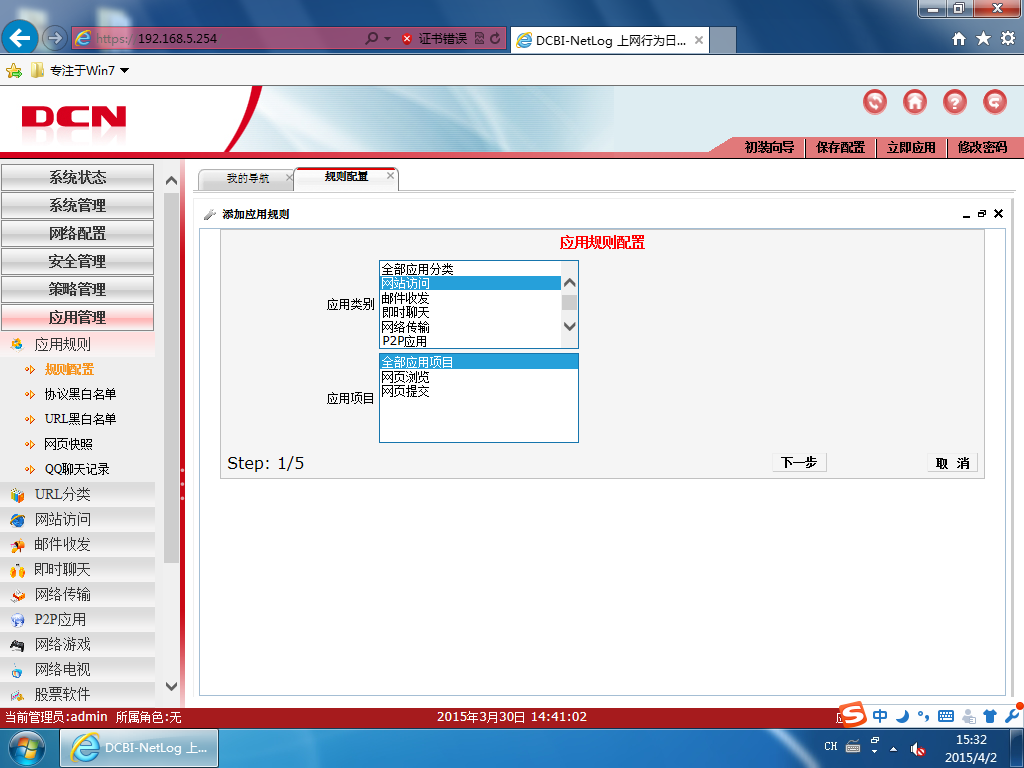
Task: Click 保存配置 in the header bar
Action: click(840, 148)
